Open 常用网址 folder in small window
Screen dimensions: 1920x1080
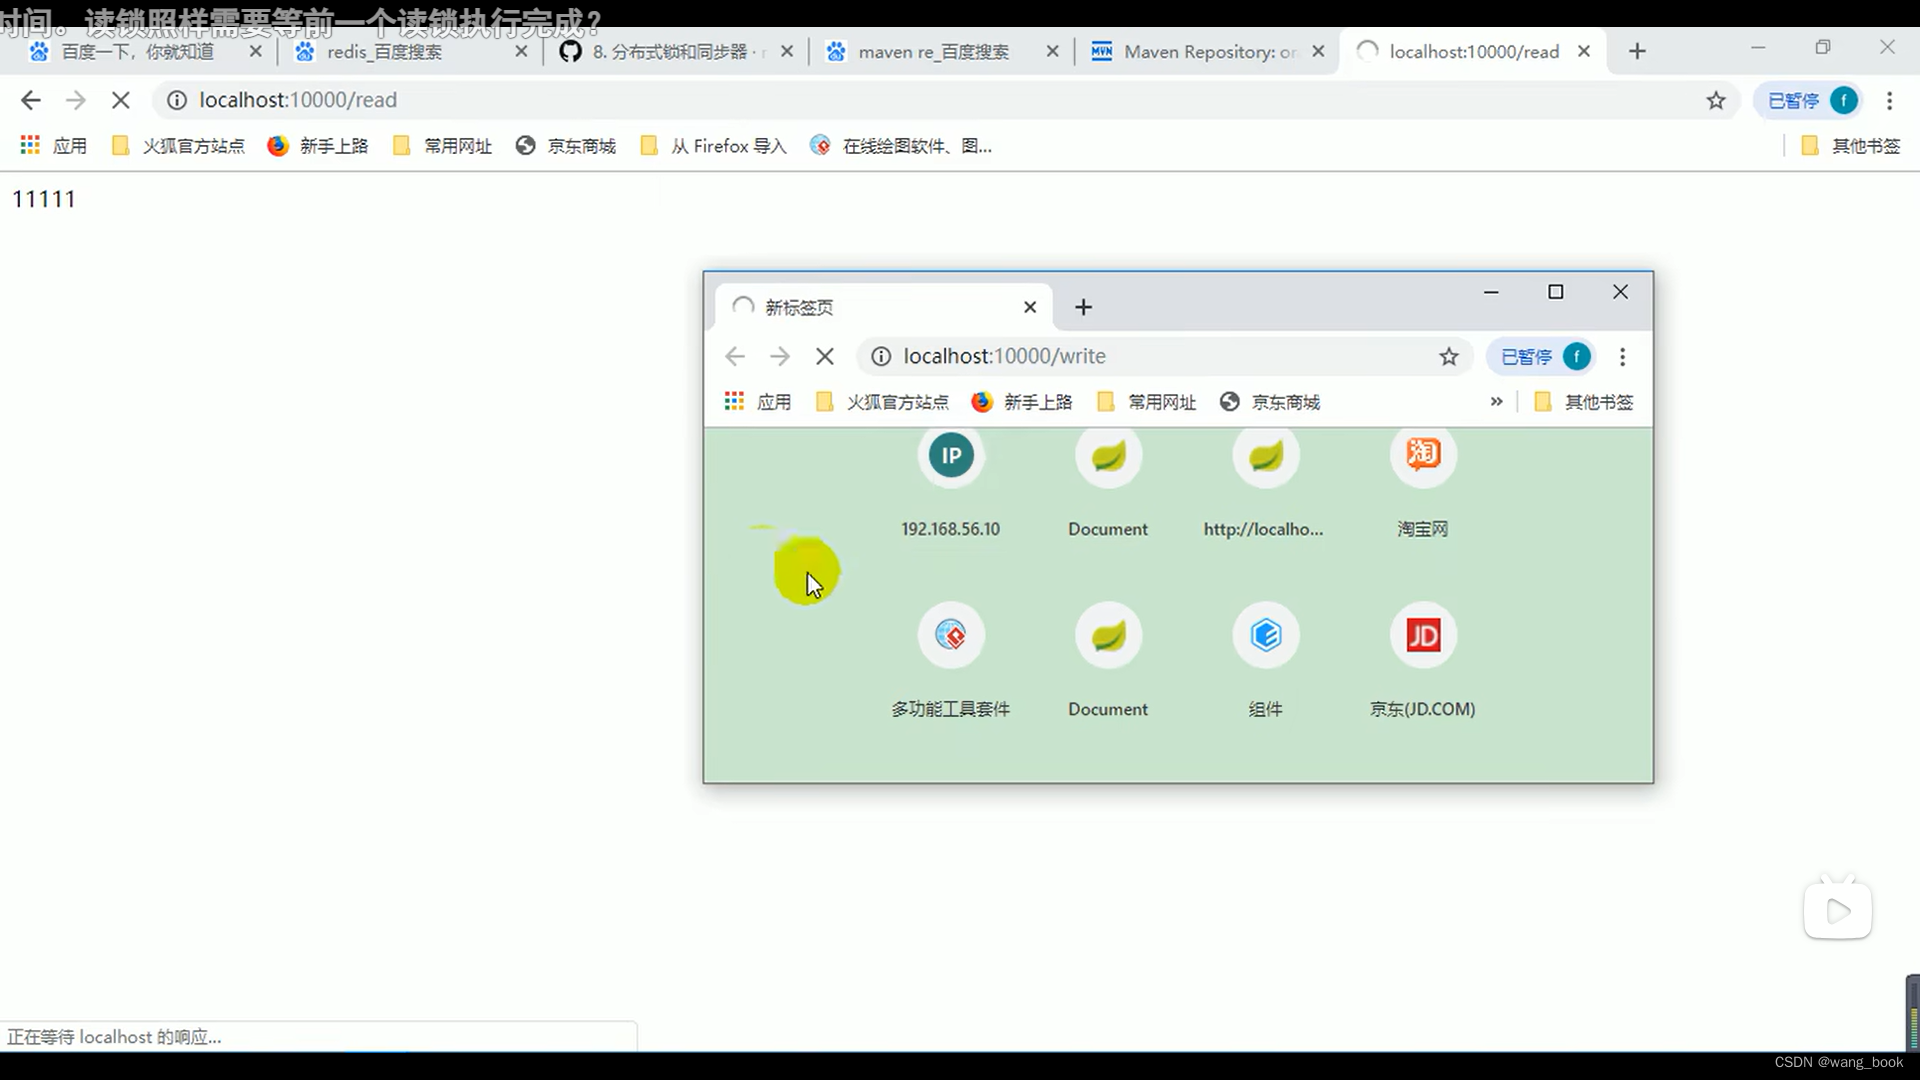(x=1146, y=402)
